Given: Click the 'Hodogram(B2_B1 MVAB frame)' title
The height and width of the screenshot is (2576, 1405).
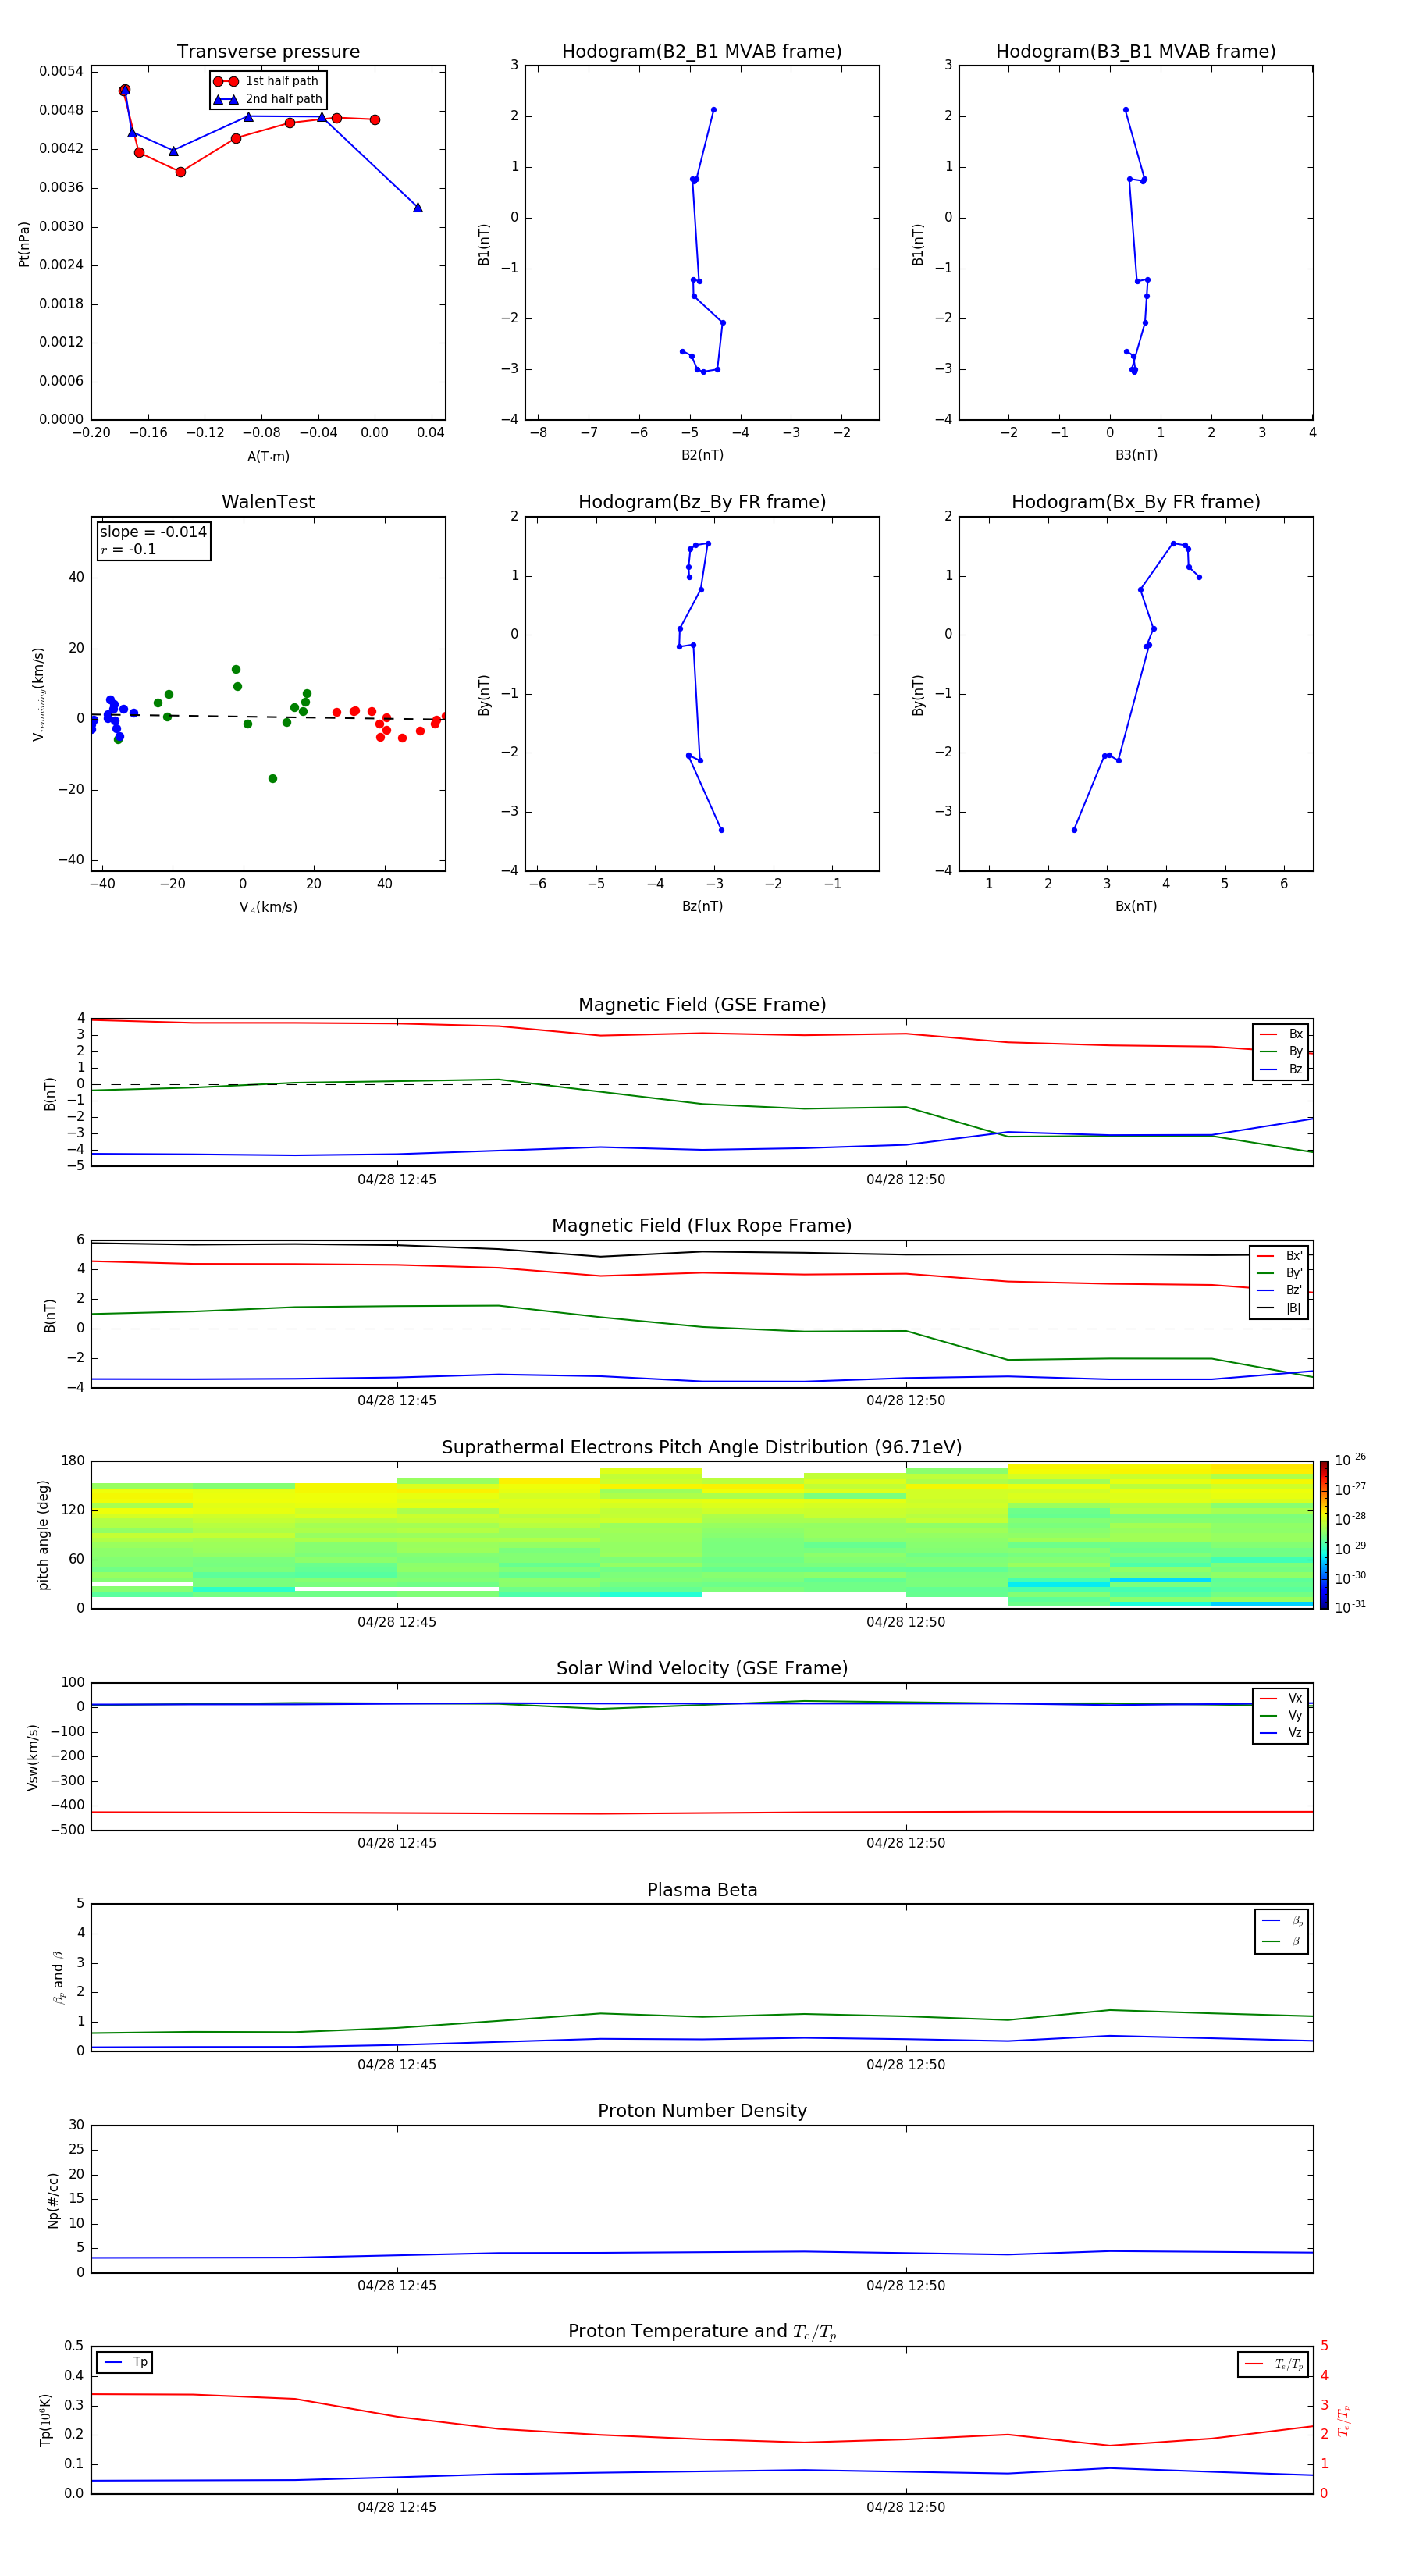Looking at the screenshot, I should [702, 52].
